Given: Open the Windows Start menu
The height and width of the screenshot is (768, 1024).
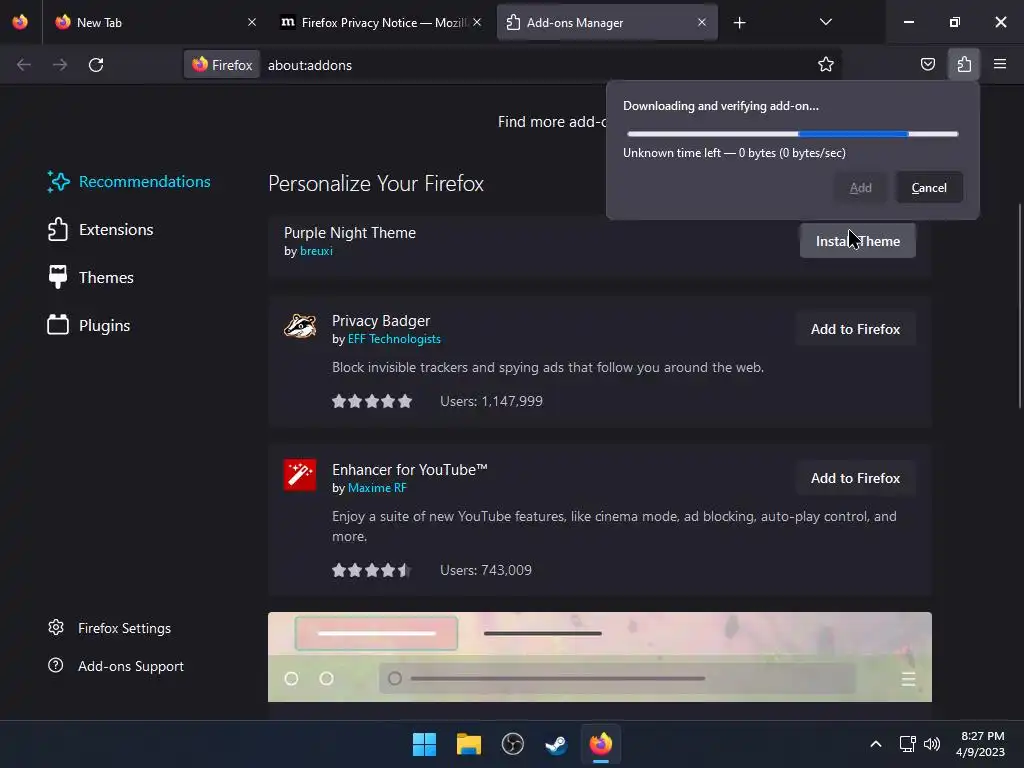Looking at the screenshot, I should coord(424,744).
